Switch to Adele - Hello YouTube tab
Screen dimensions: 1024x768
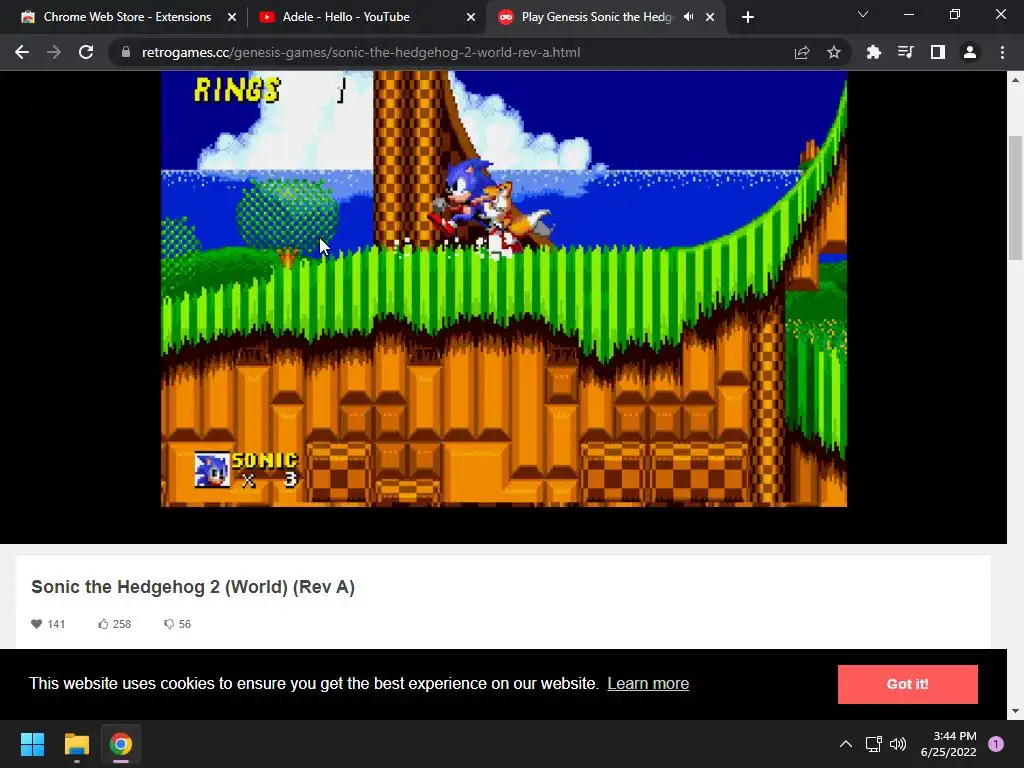pos(346,17)
